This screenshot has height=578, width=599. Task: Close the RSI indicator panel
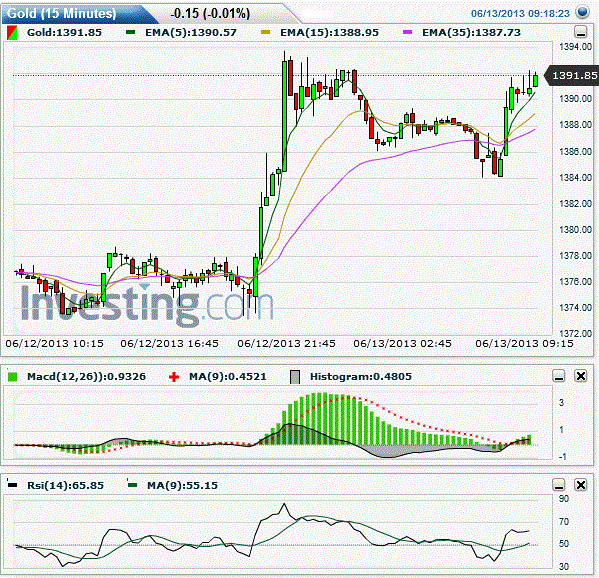tap(581, 485)
